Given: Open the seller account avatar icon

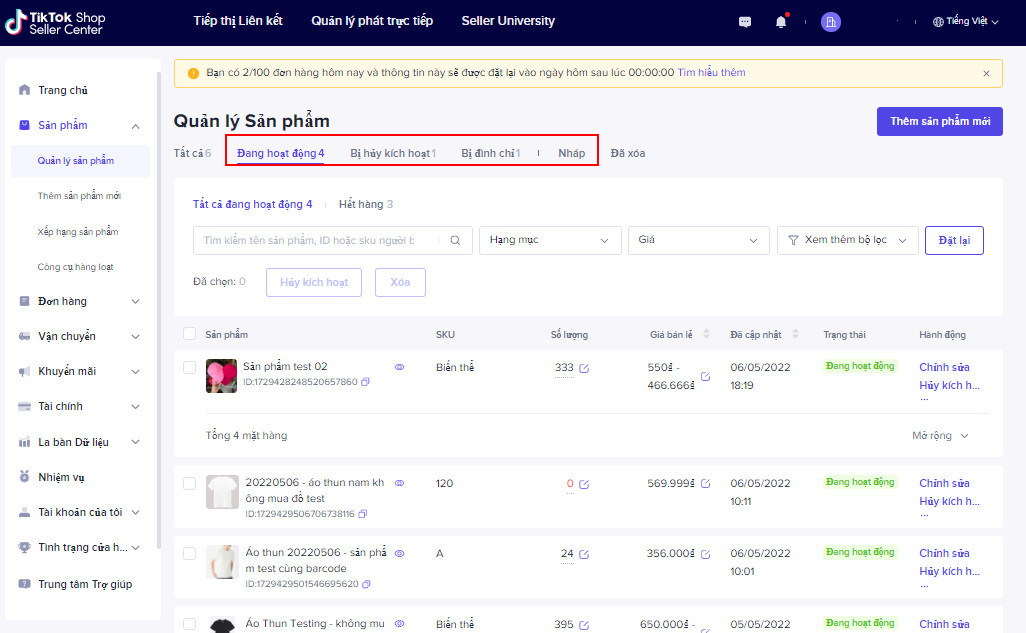Looking at the screenshot, I should point(830,21).
